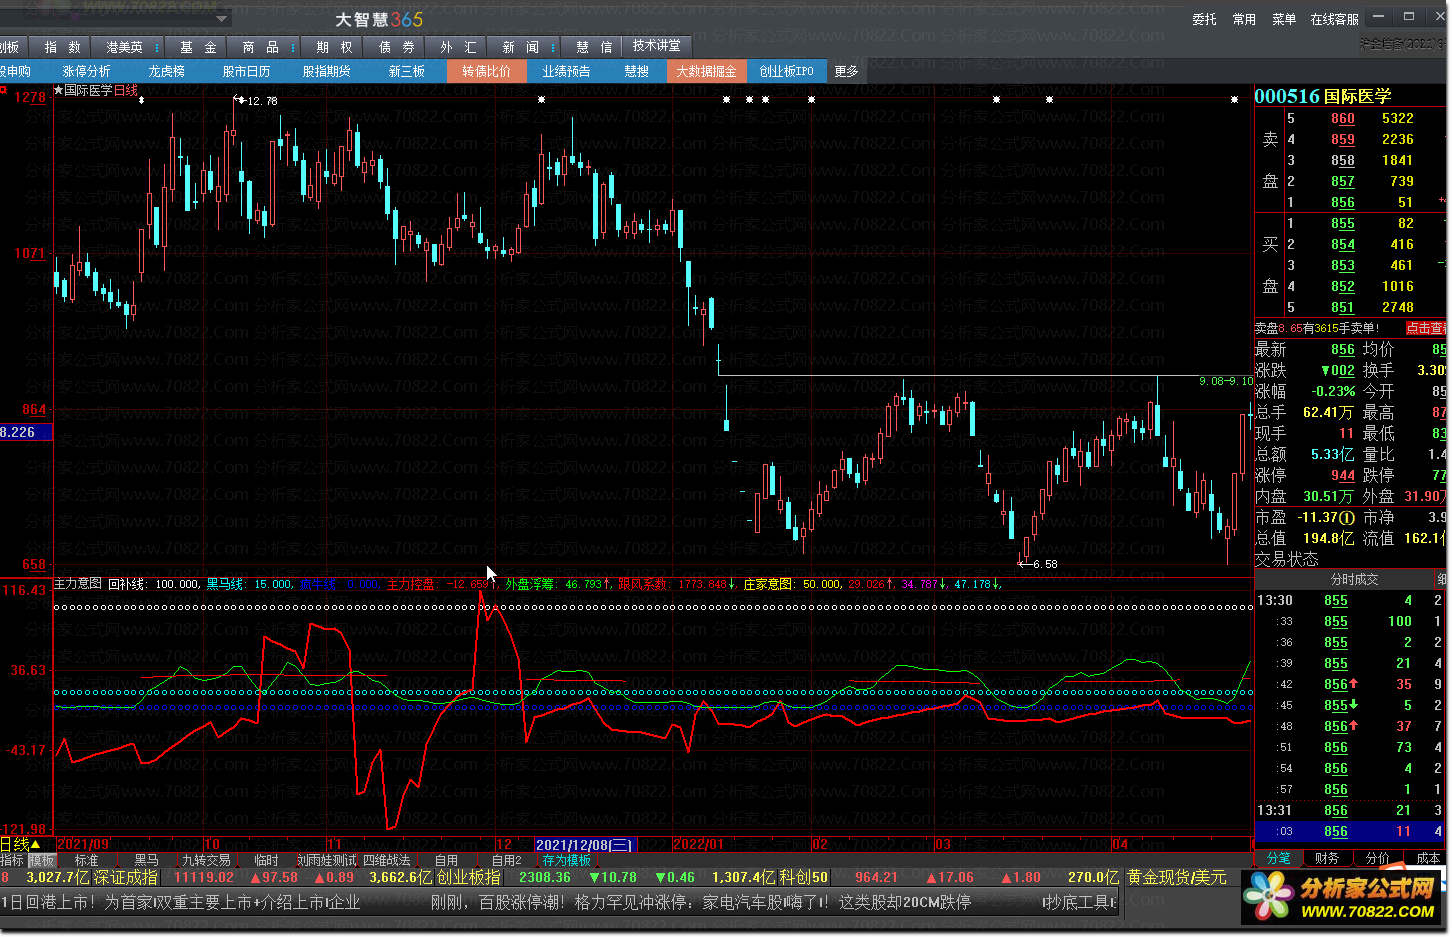Image resolution: width=1452 pixels, height=937 pixels.
Task: Expand the top-left dropdown arrow
Action: tap(222, 18)
